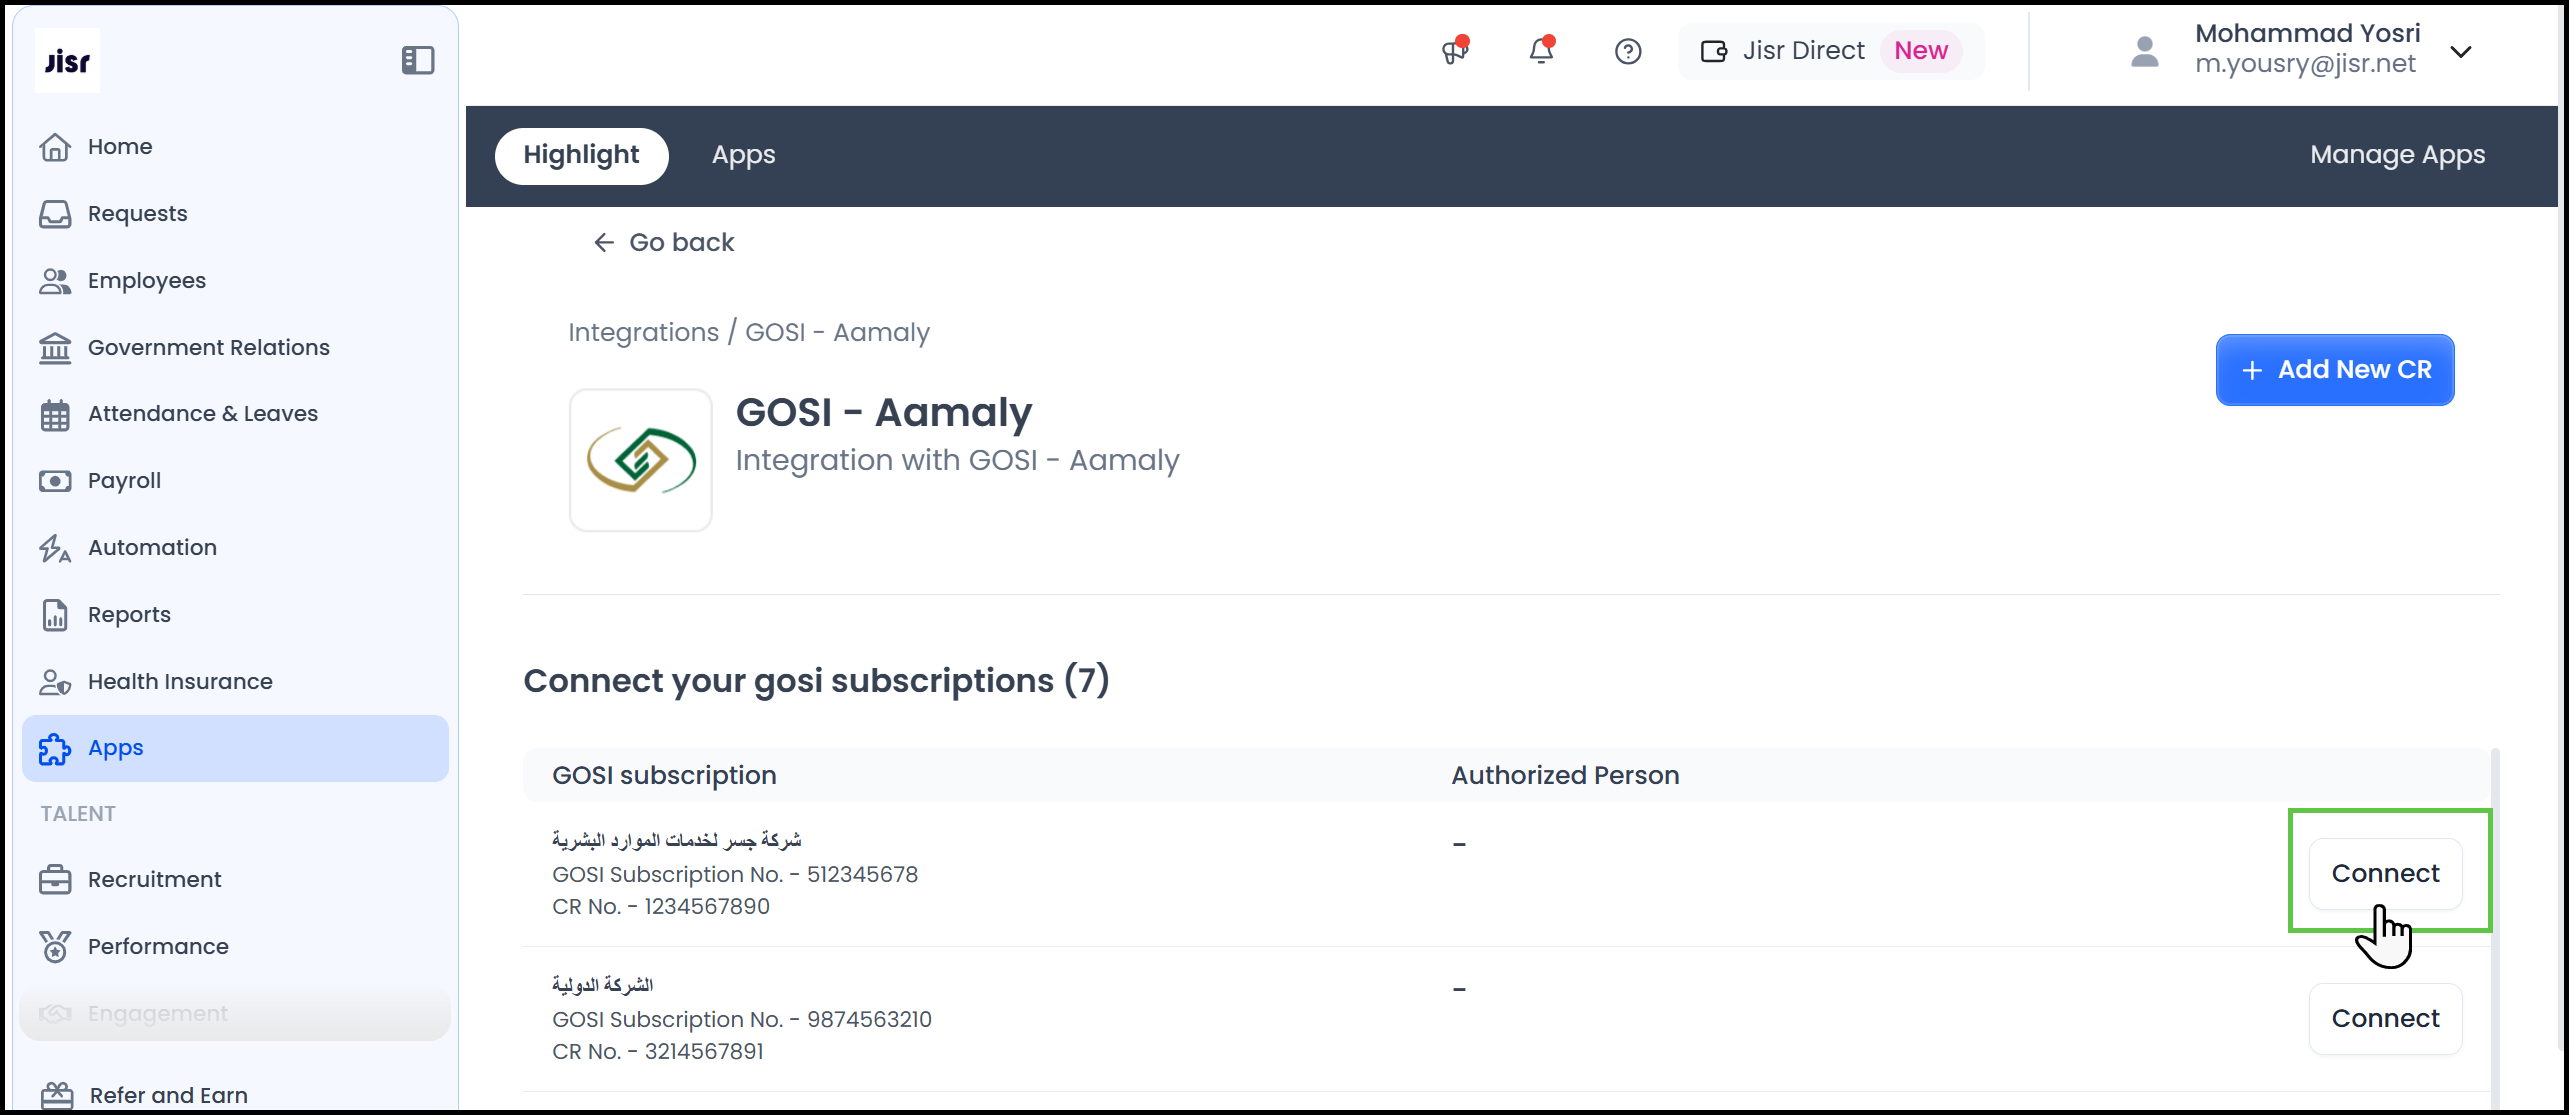This screenshot has height=1115, width=2569.
Task: Click the help question mark icon
Action: pos(1627,51)
